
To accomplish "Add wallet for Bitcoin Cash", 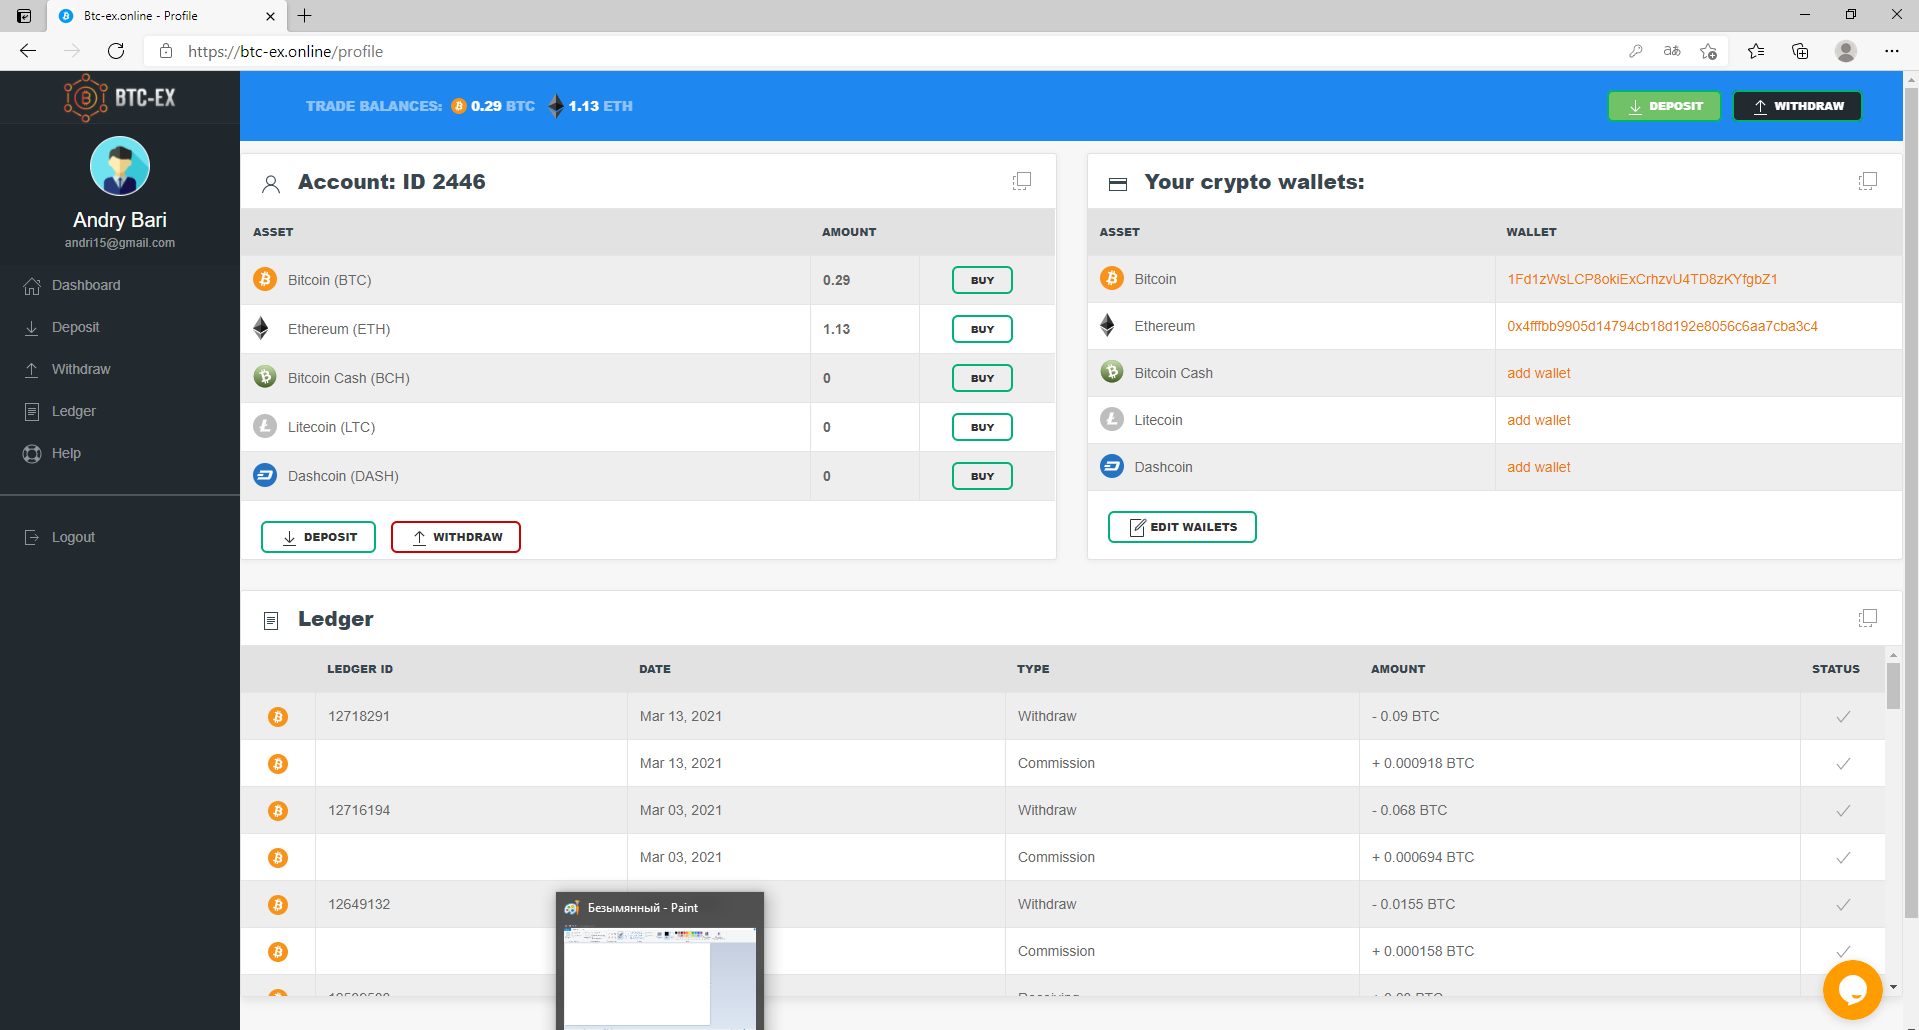I will point(1539,373).
